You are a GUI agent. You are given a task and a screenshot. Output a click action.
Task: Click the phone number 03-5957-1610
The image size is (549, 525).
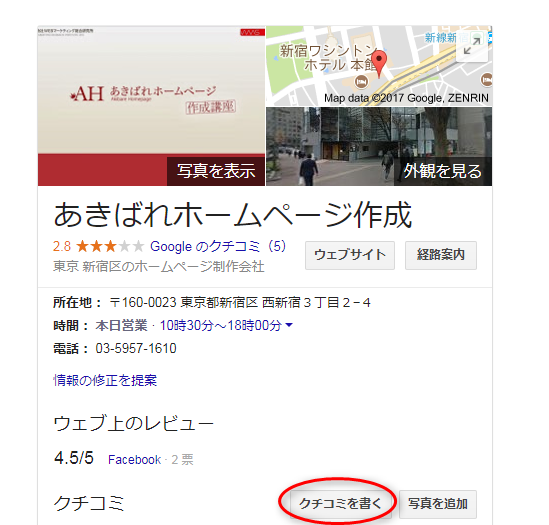tap(136, 348)
